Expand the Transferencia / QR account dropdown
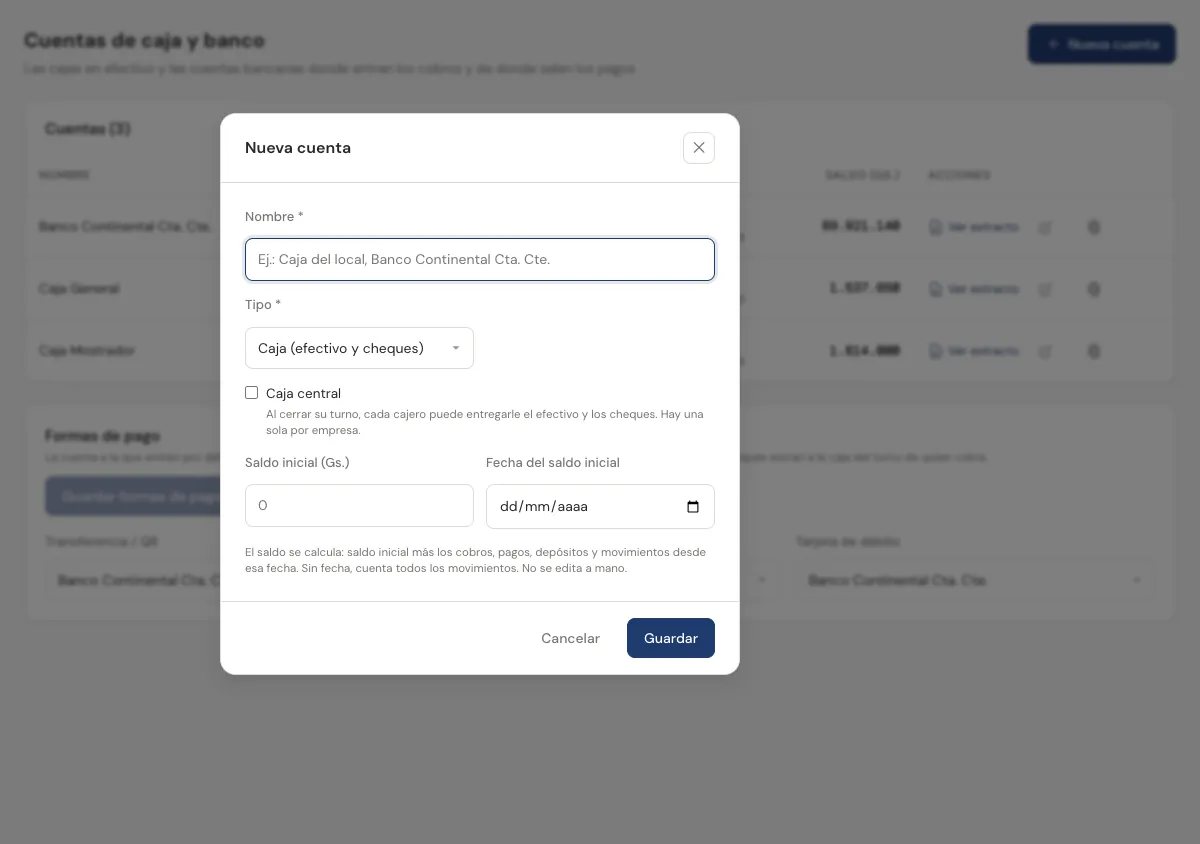 (133, 580)
